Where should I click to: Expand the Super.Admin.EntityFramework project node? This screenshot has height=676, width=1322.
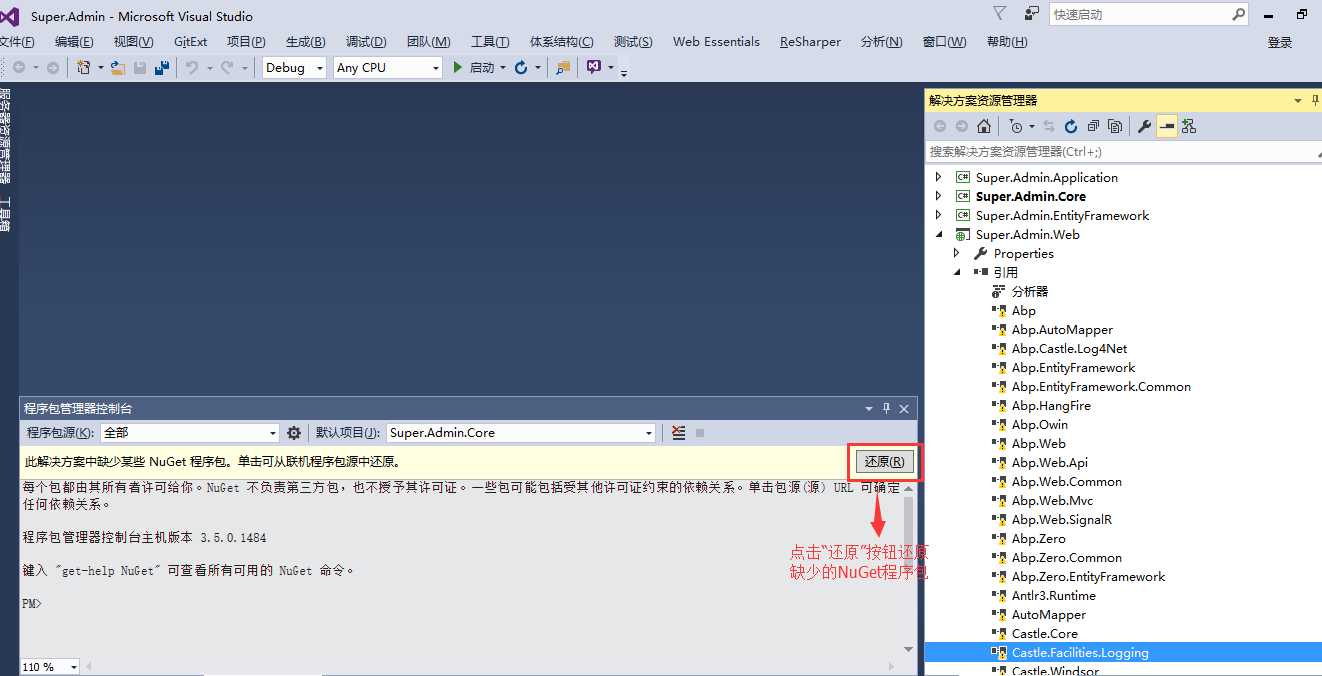tap(938, 215)
